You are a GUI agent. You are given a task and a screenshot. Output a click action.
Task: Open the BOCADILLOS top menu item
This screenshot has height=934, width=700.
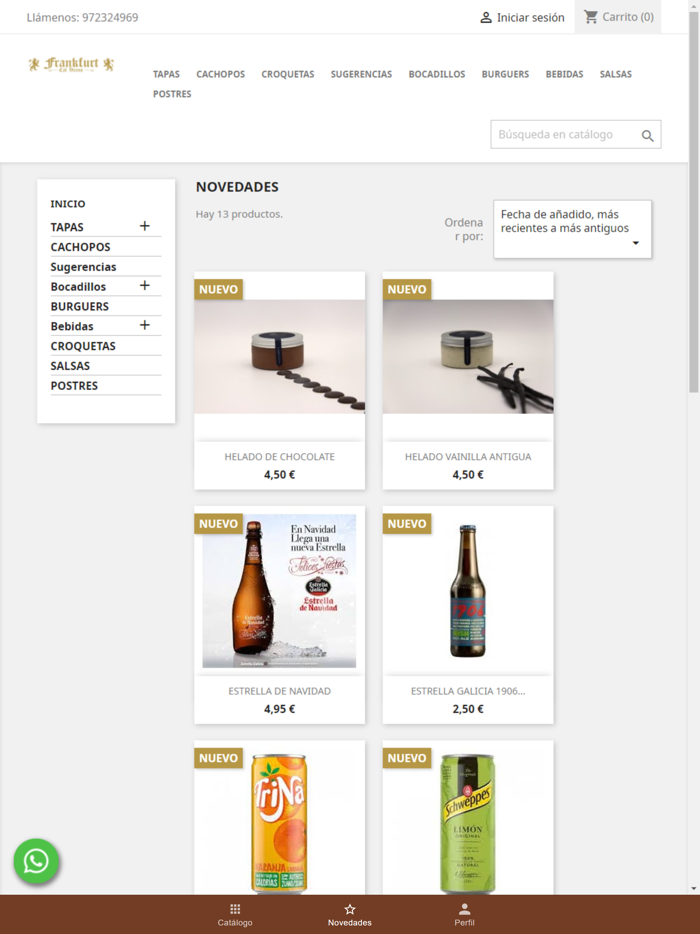[437, 74]
